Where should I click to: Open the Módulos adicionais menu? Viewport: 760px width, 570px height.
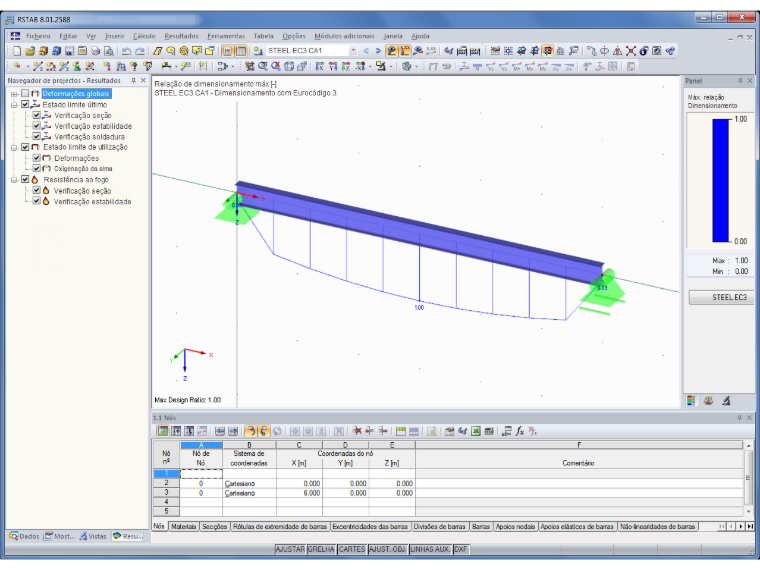[344, 36]
